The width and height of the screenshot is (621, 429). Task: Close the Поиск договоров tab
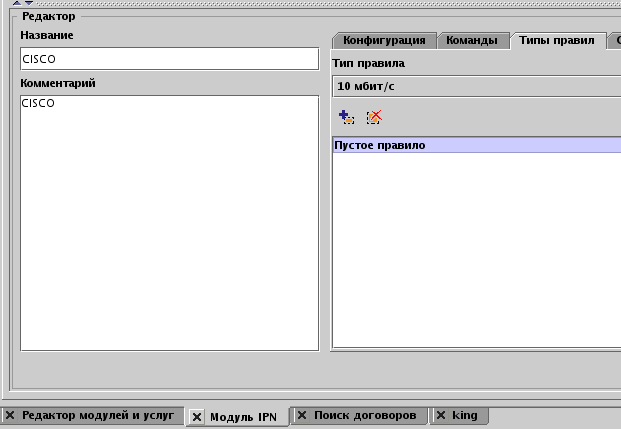click(301, 414)
